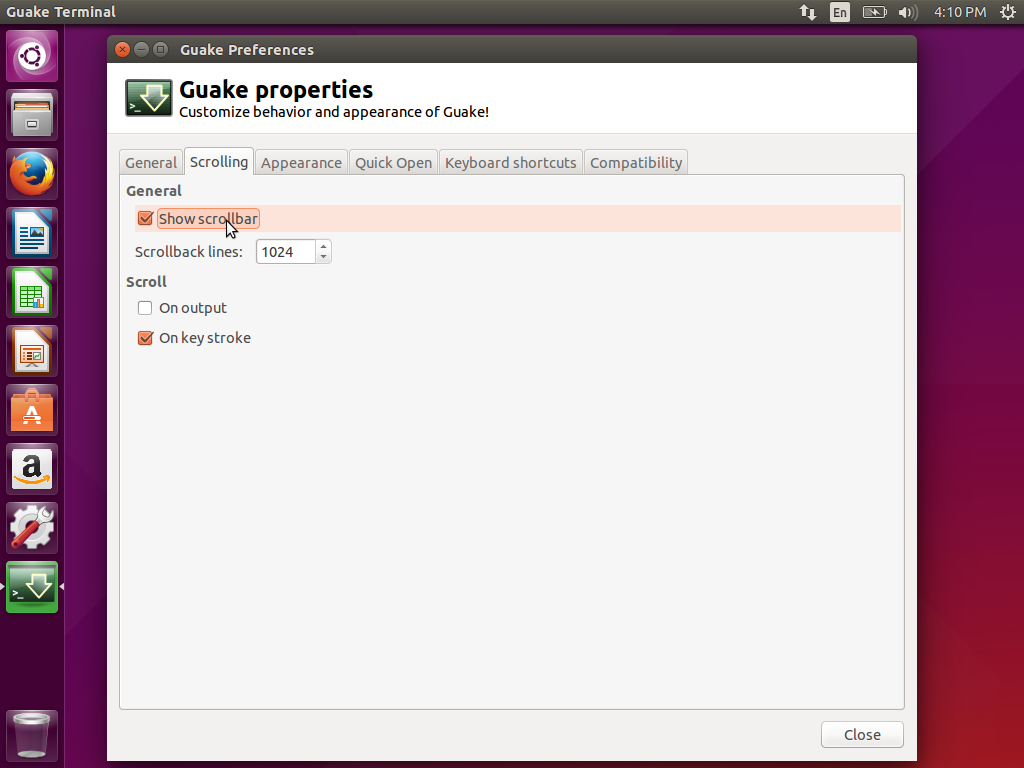Disable scrolling On key stroke
The width and height of the screenshot is (1024, 768).
(x=145, y=338)
